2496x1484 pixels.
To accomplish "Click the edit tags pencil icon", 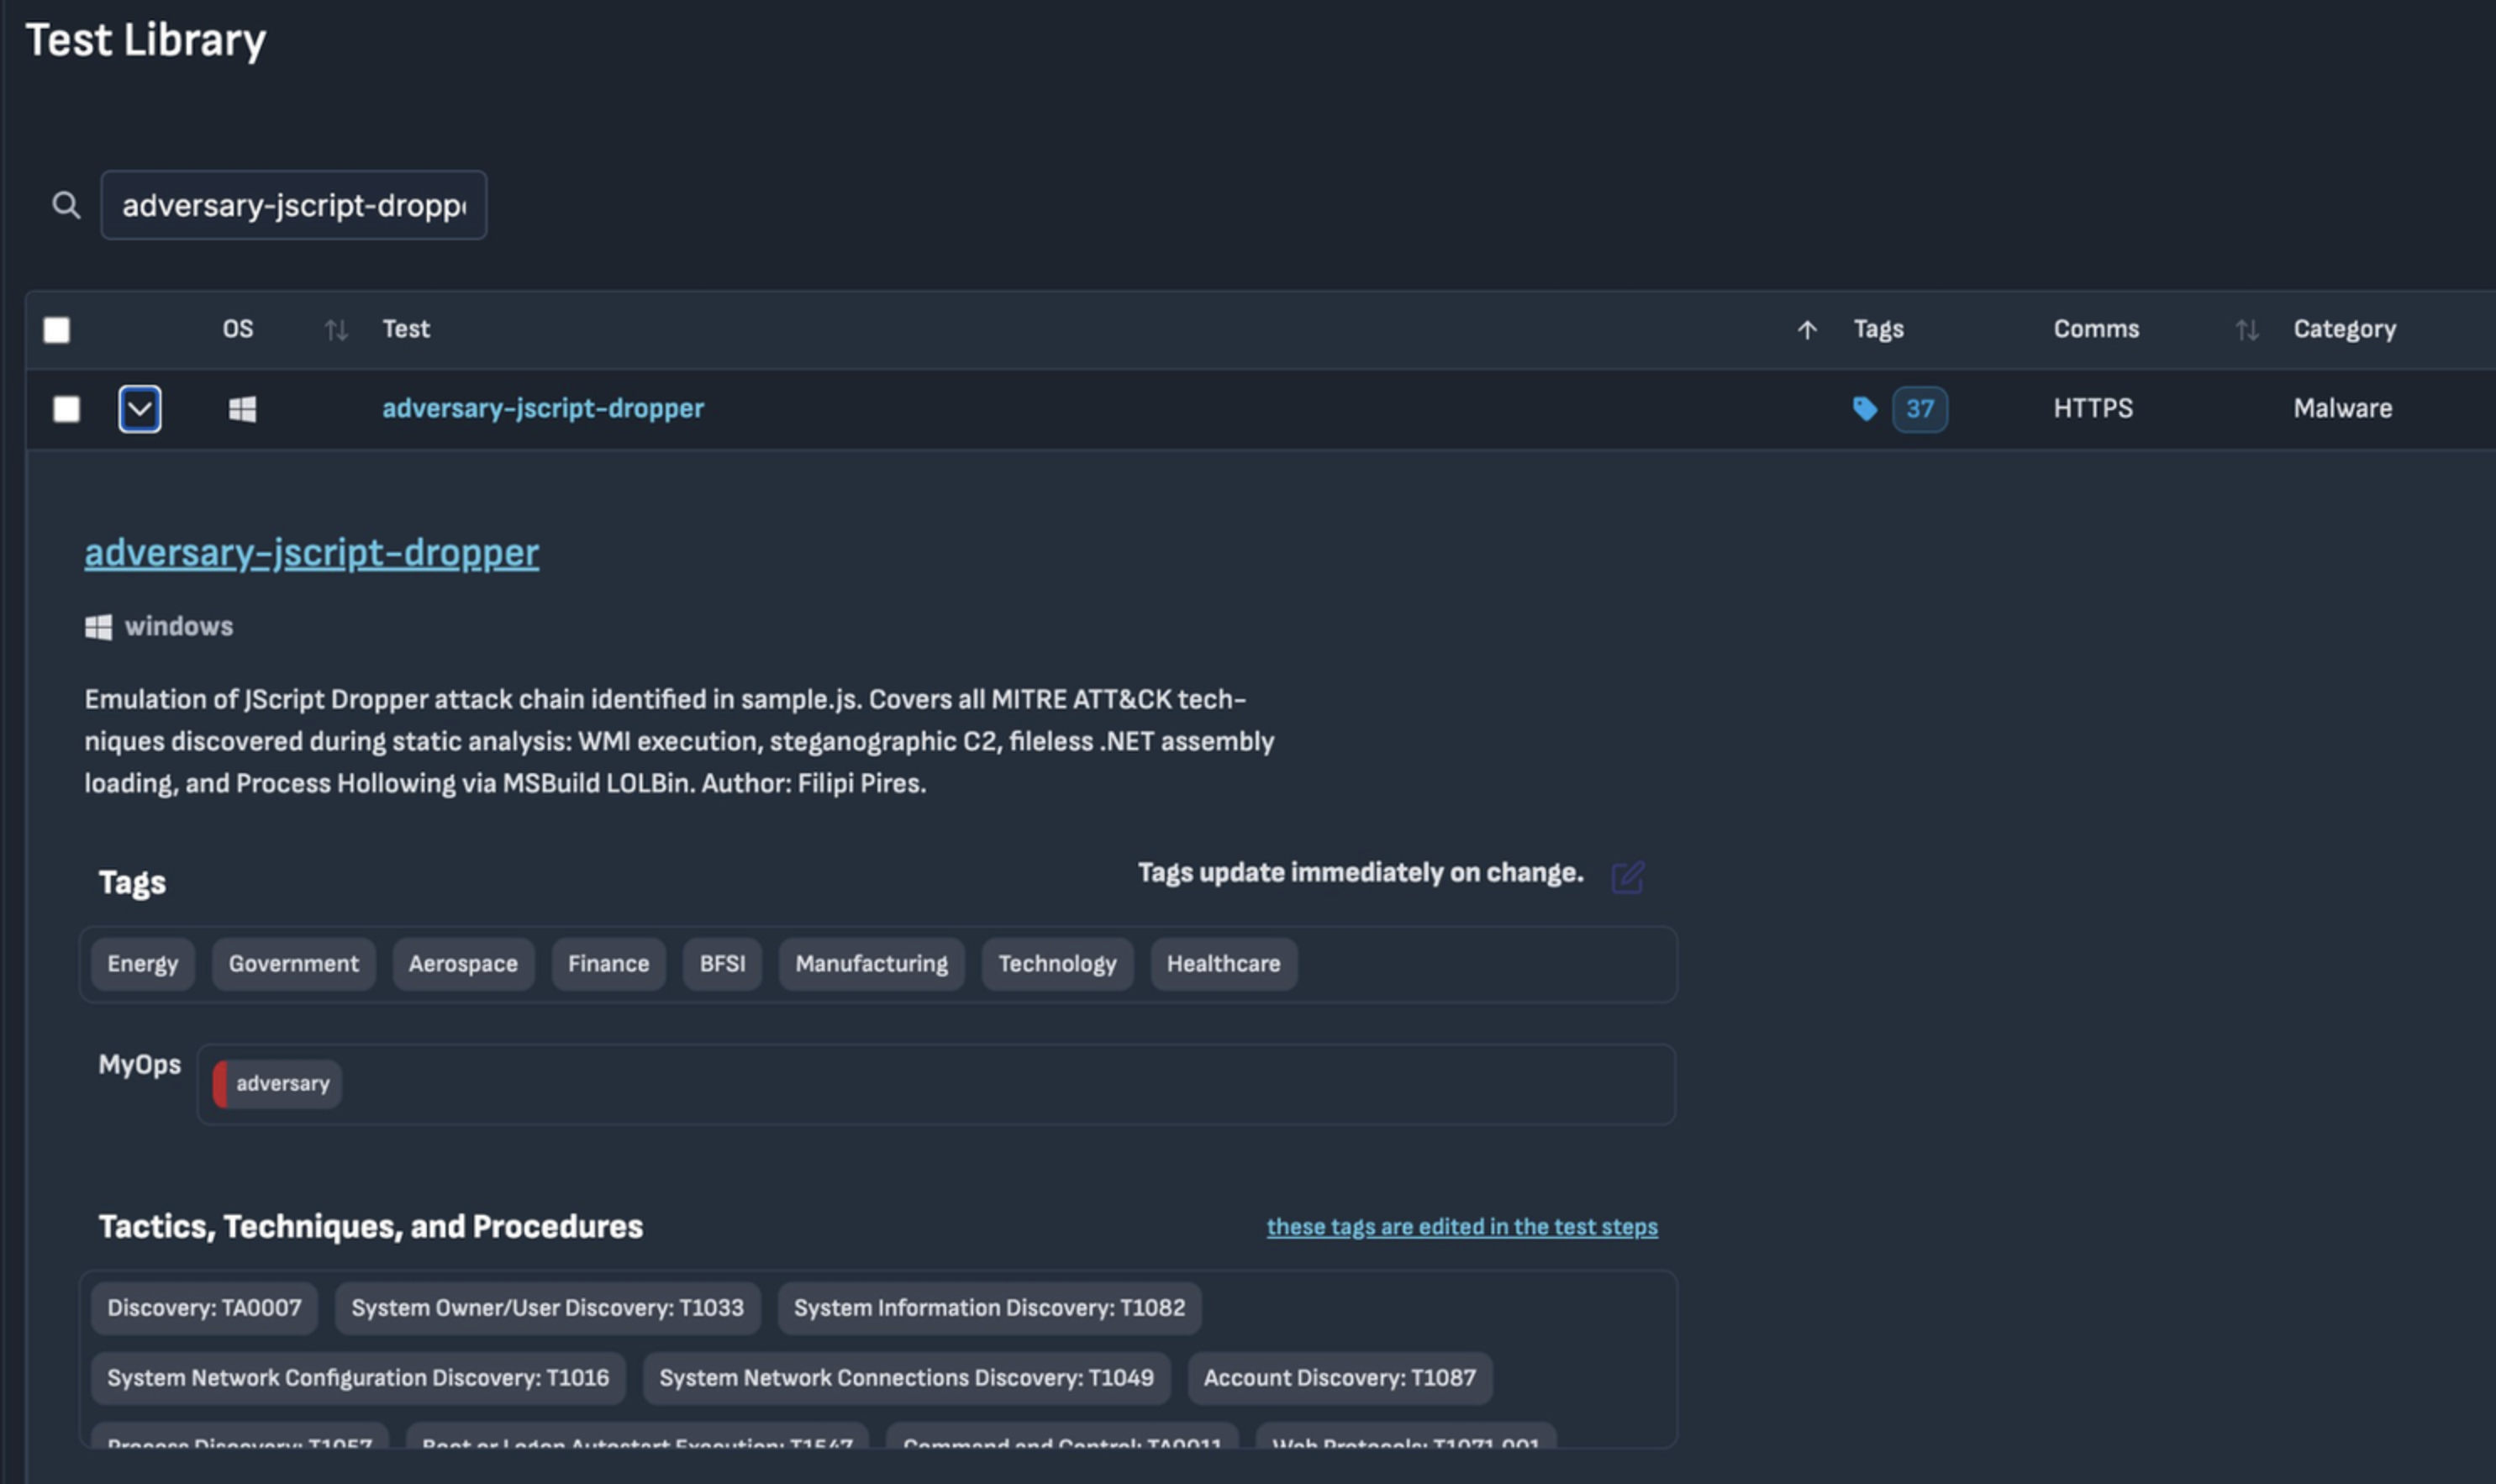I will coord(1627,876).
